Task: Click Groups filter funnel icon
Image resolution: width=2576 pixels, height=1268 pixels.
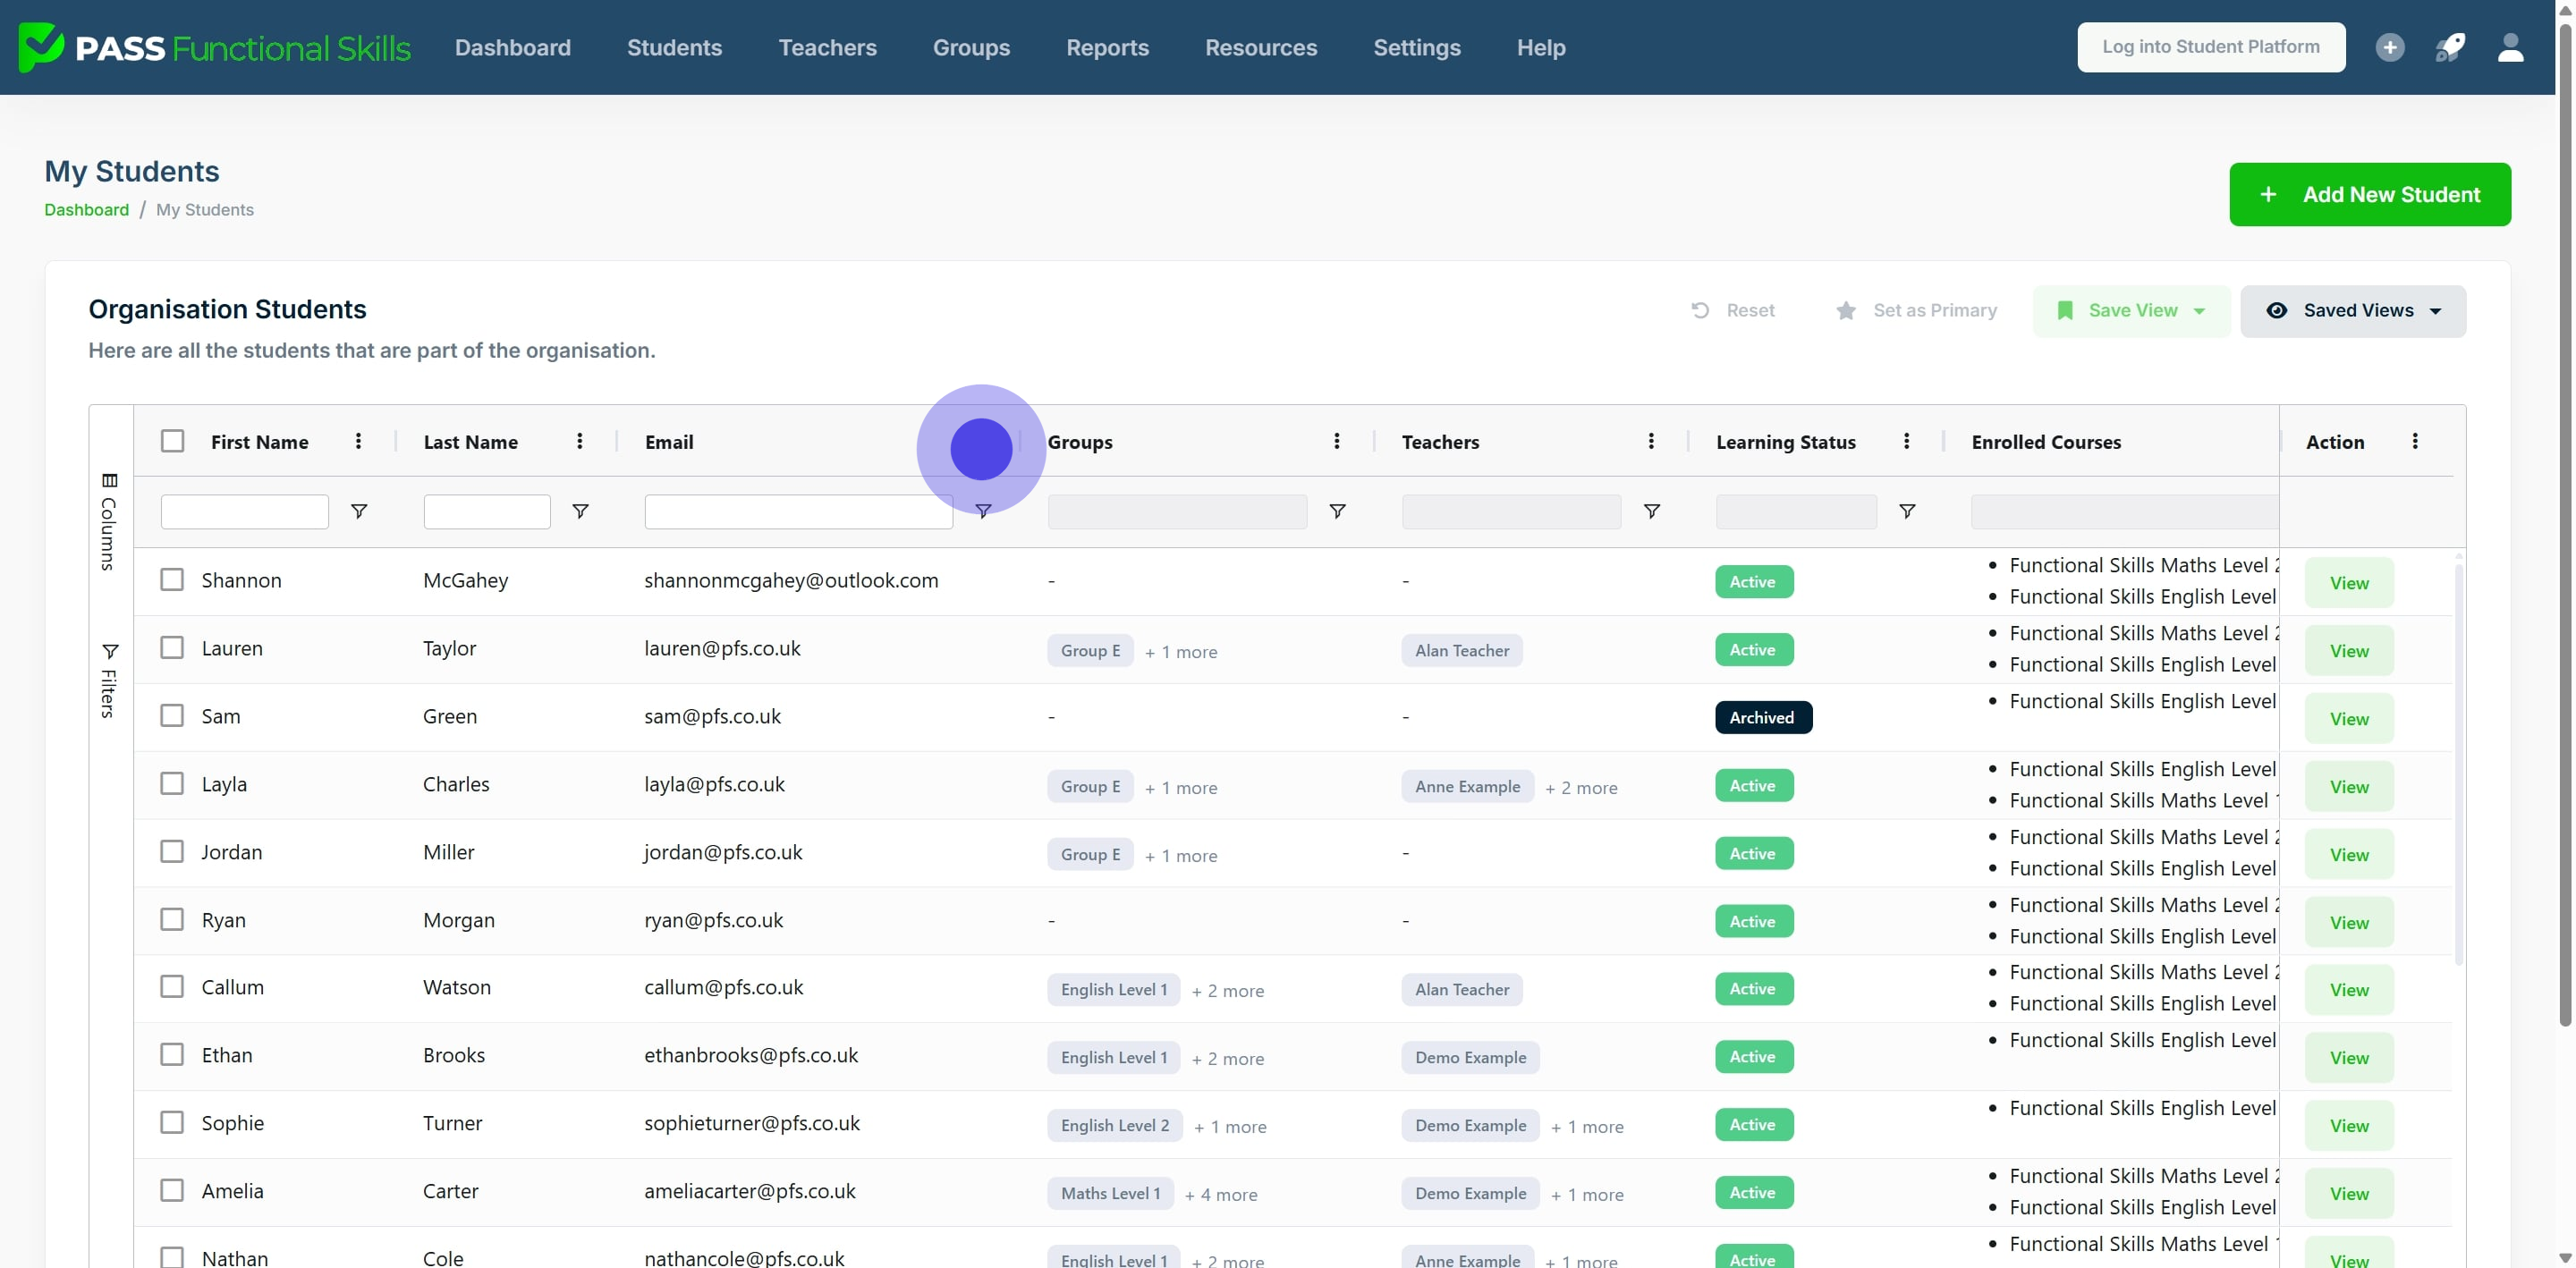Action: 1337,511
